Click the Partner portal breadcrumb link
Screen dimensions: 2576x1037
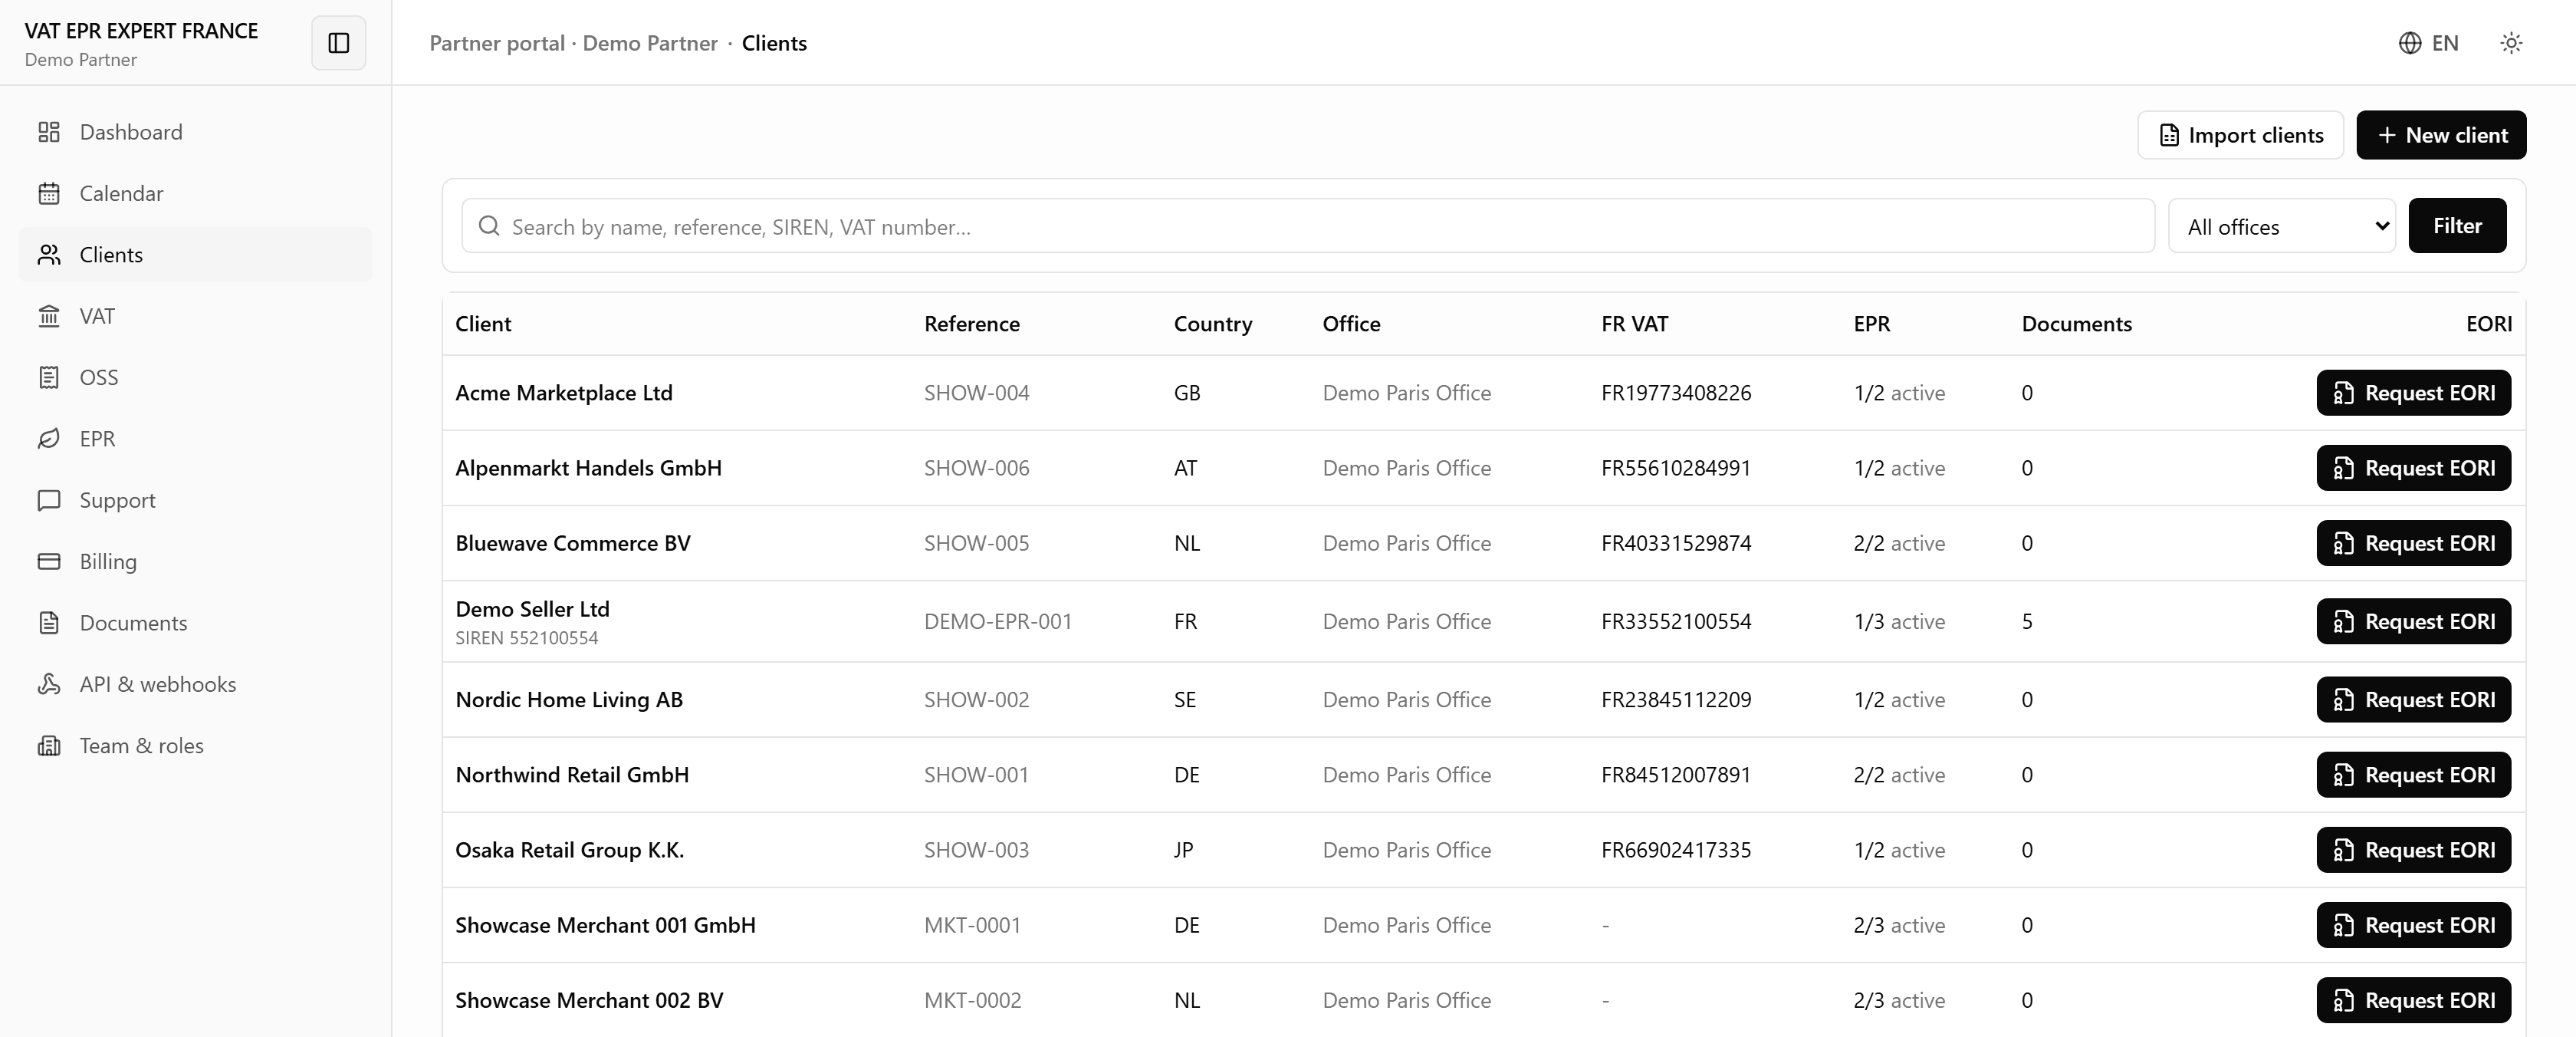[497, 43]
